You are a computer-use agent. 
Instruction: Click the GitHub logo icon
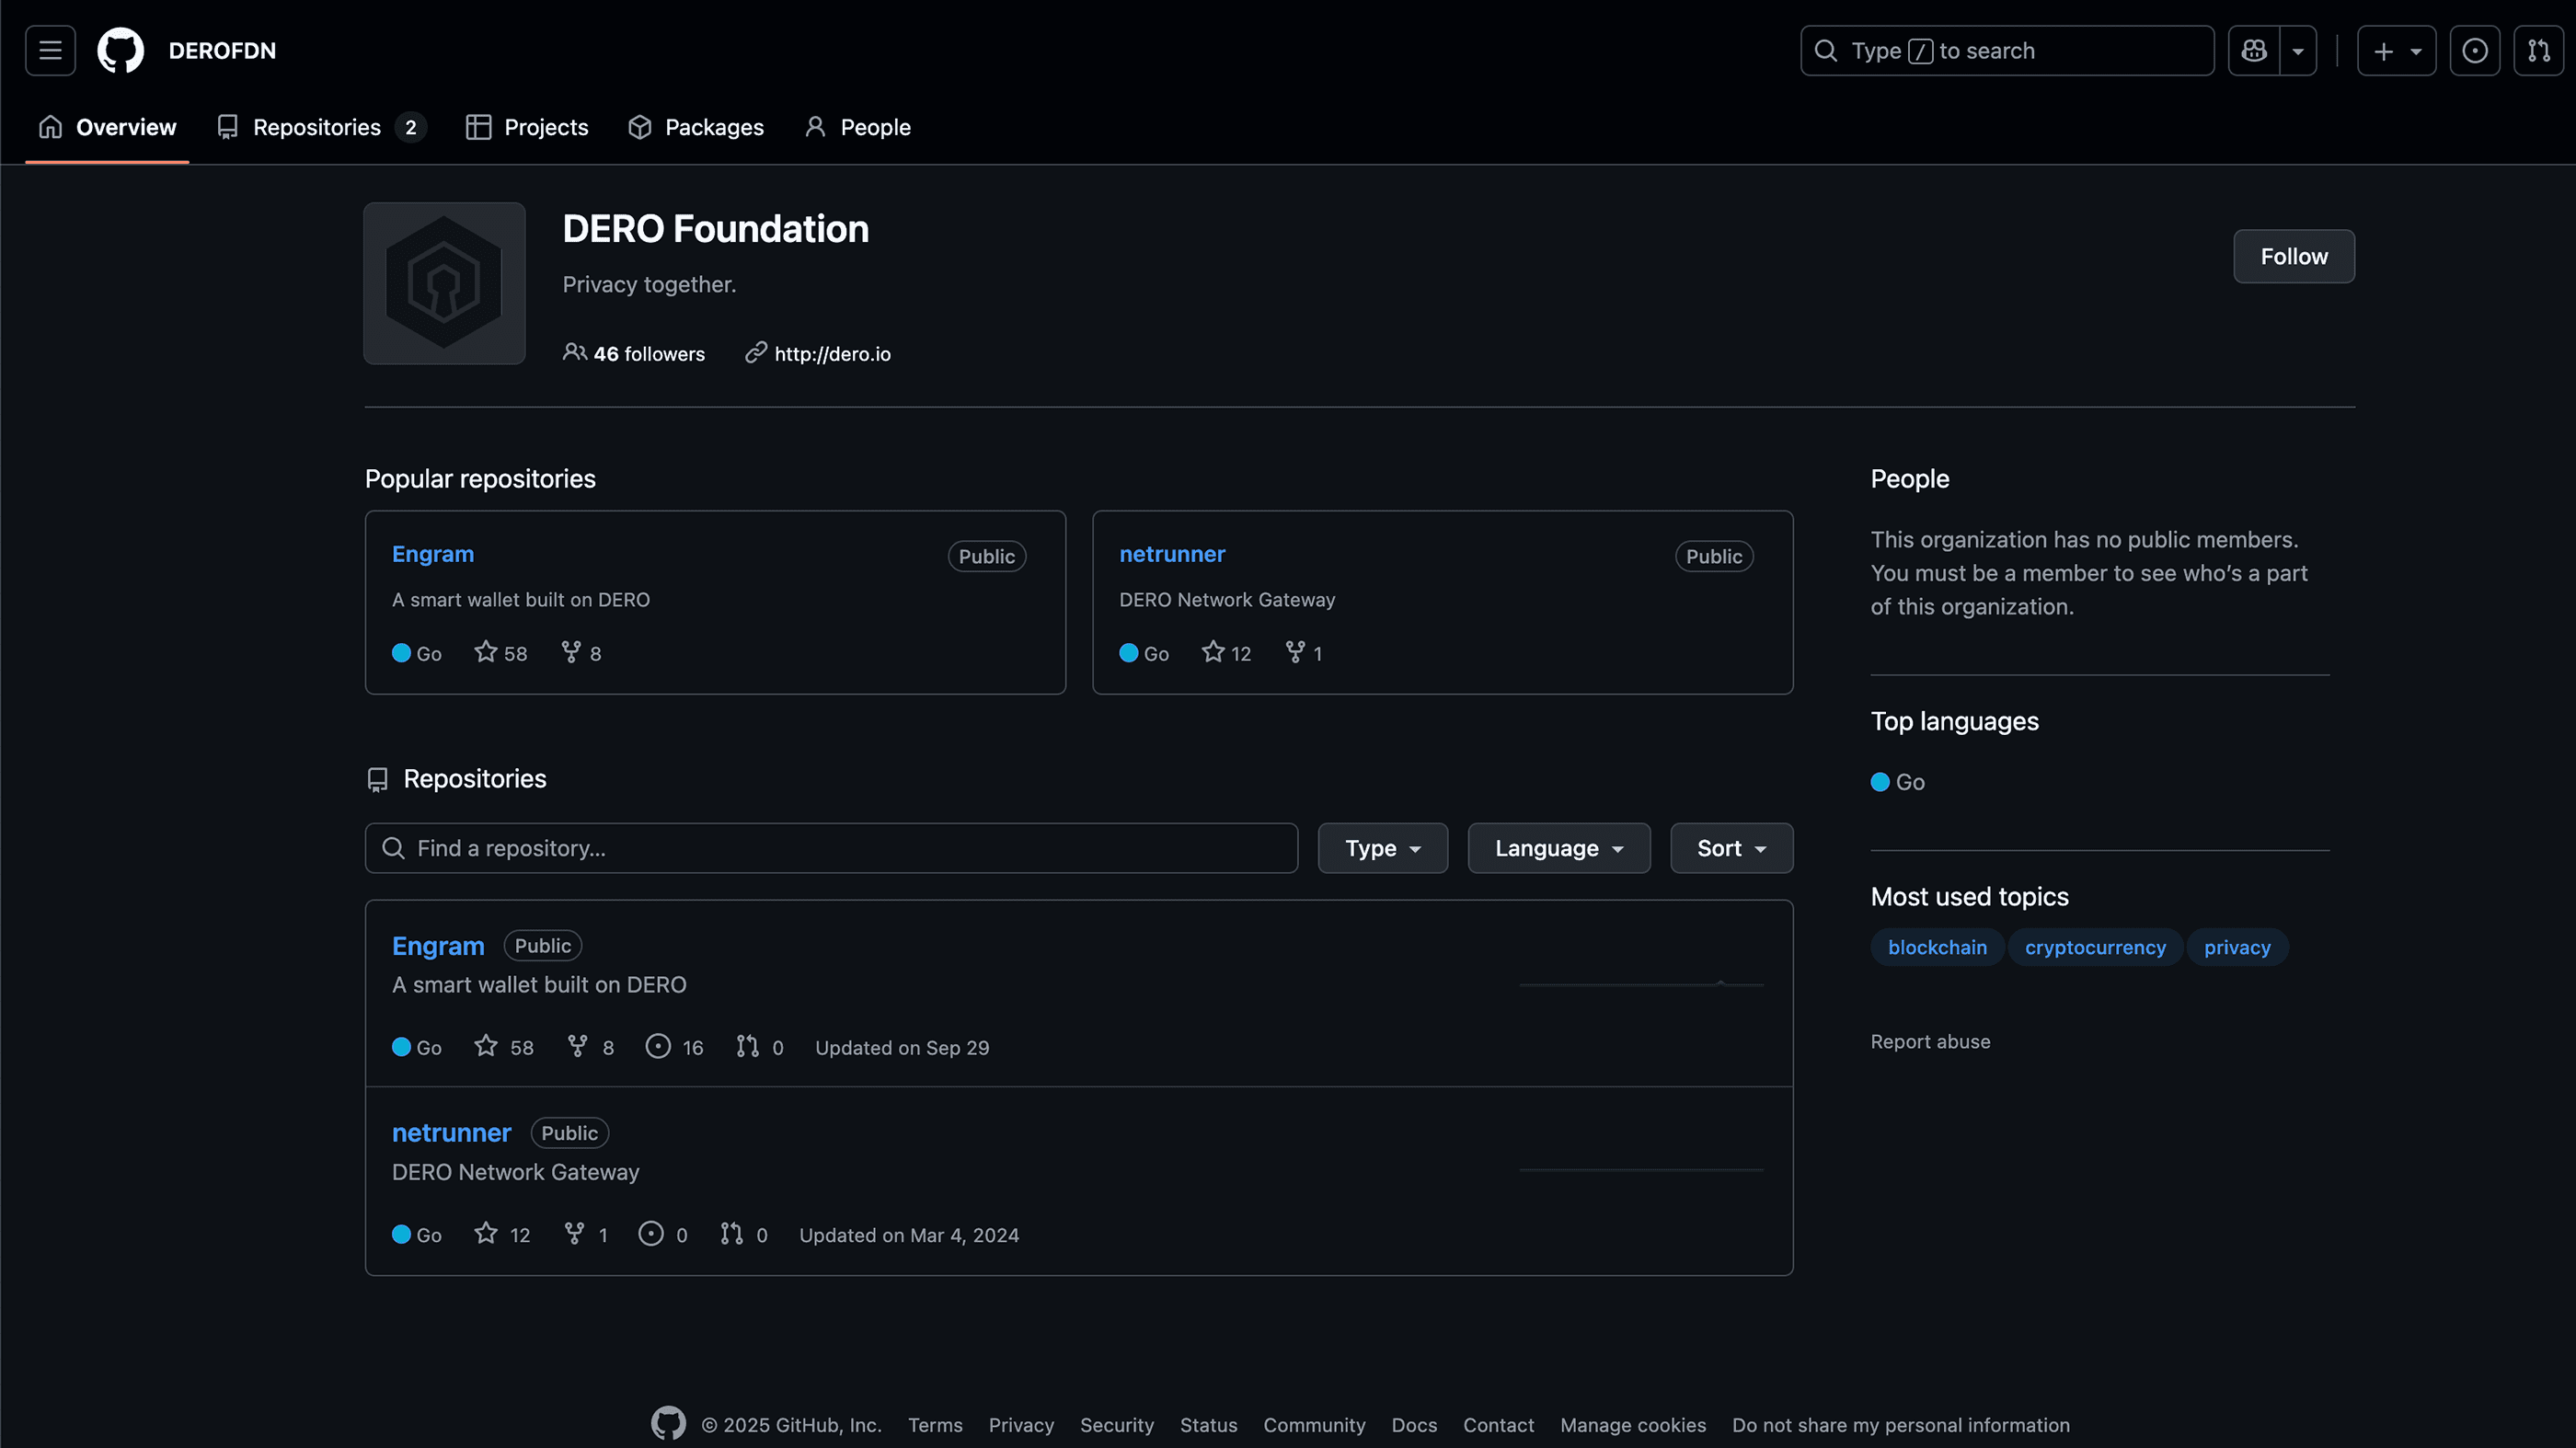point(119,50)
